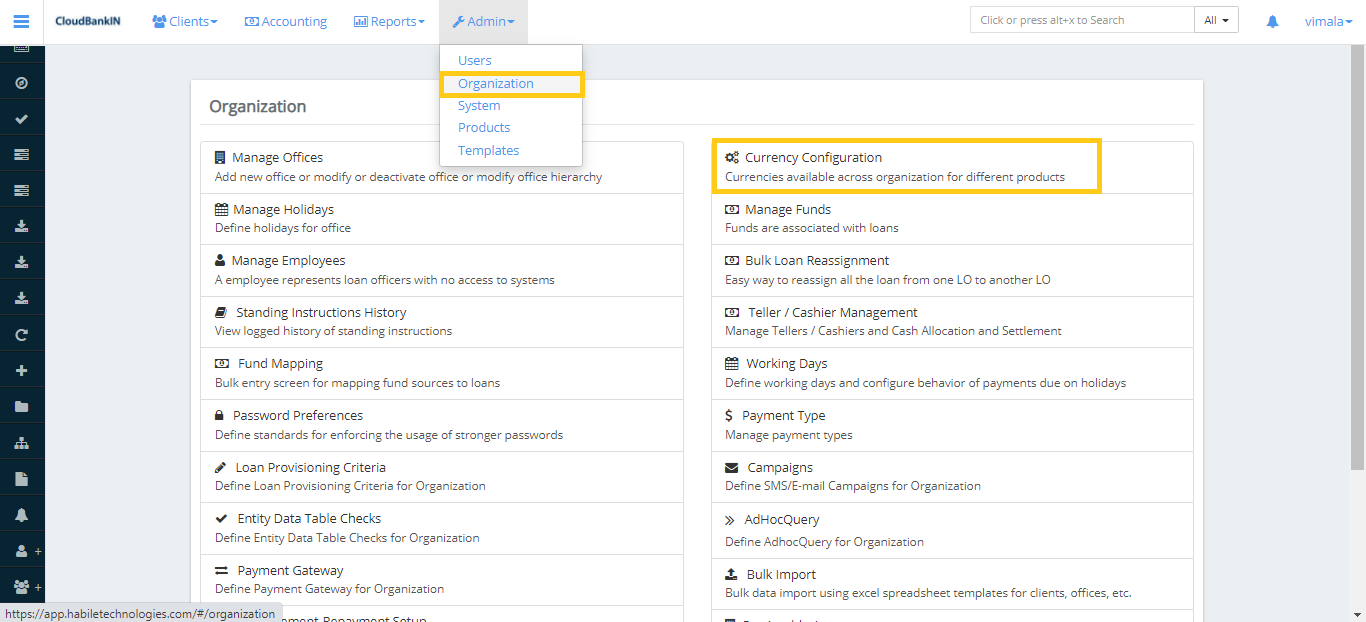
Task: Click the search input field
Action: pyautogui.click(x=1081, y=20)
